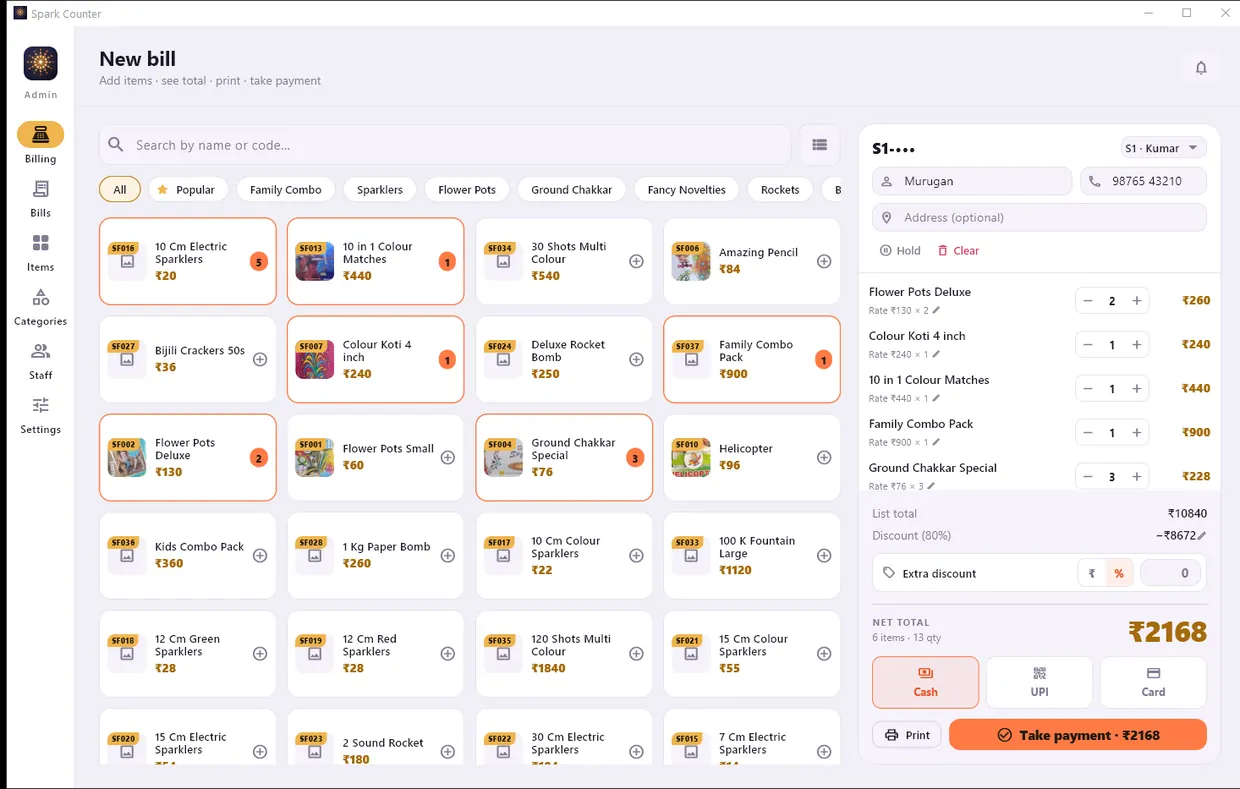Add Kids Combo Pack to bill
Screen dimensions: 1240x789
pos(260,555)
